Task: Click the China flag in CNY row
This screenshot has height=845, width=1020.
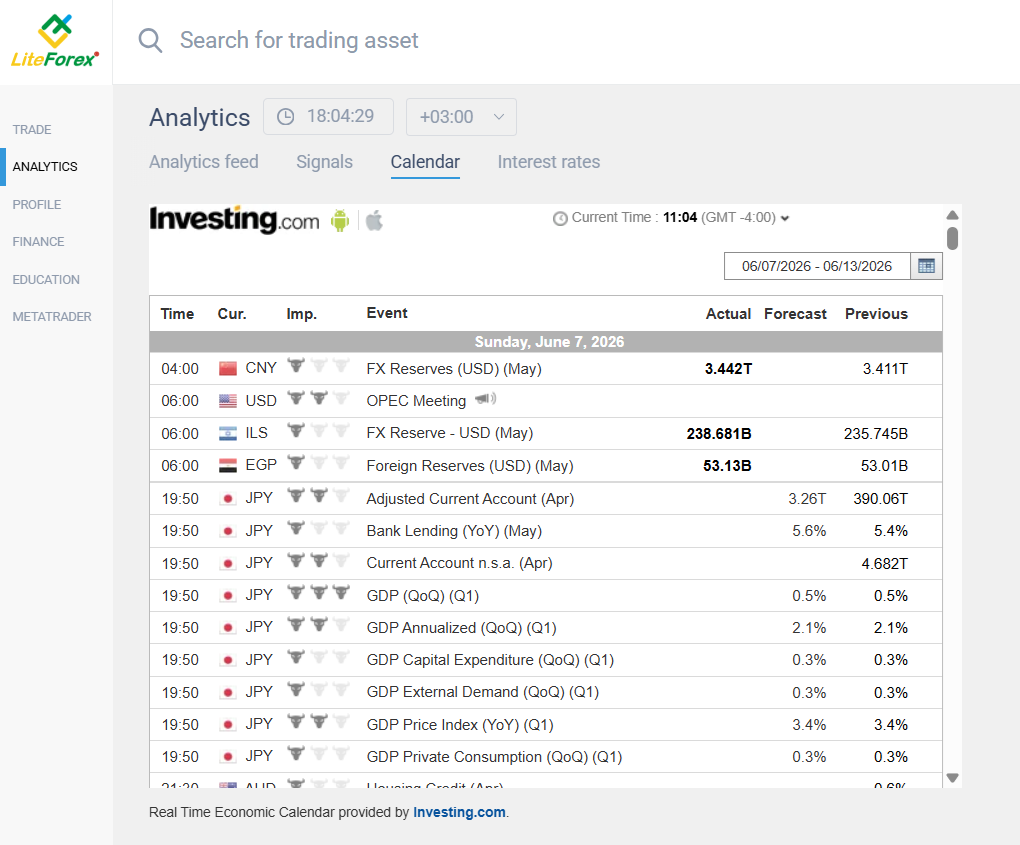Action: [x=228, y=369]
